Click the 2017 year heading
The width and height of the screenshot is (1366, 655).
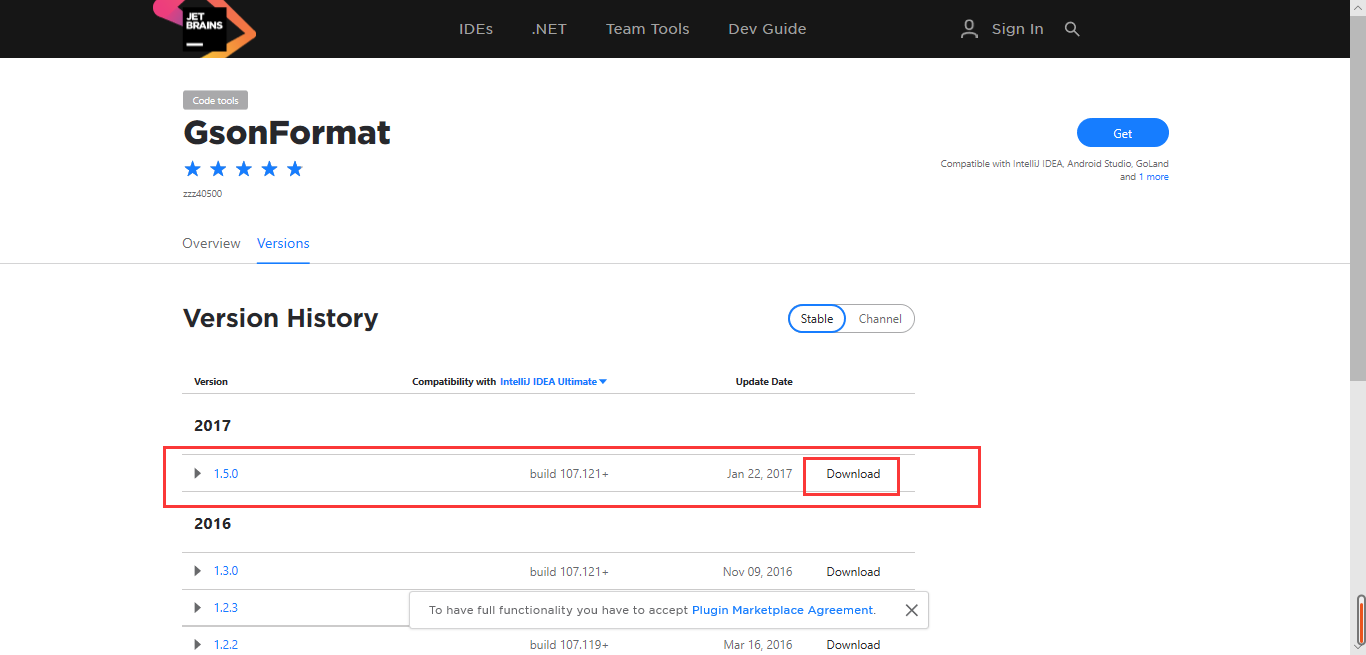[212, 426]
